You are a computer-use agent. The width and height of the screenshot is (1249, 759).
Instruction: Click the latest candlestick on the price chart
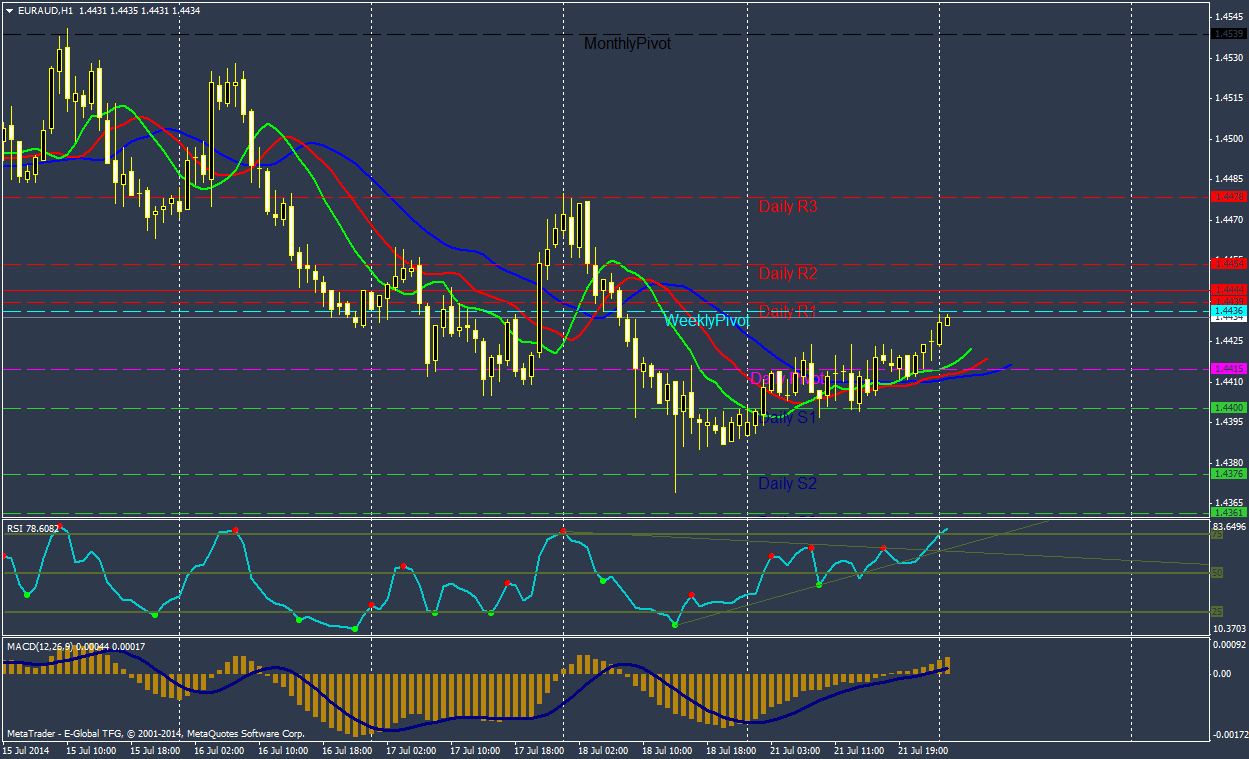(947, 319)
